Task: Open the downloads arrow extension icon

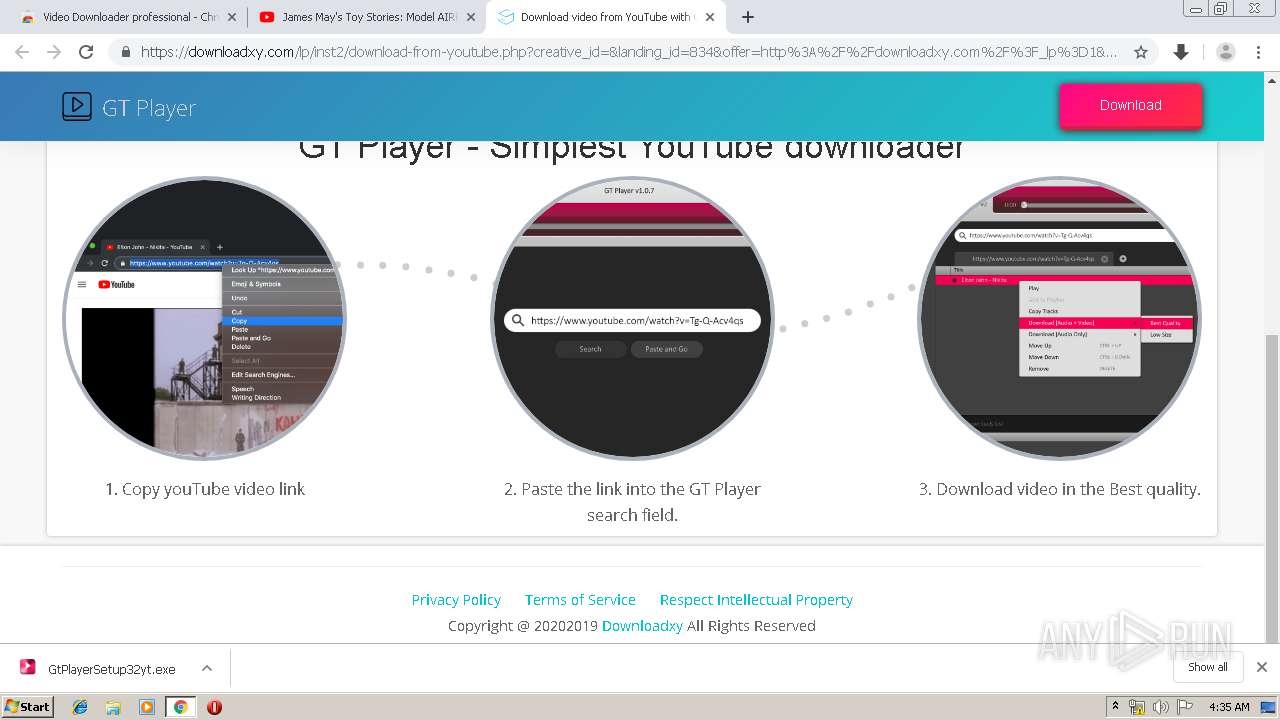Action: (x=1181, y=52)
